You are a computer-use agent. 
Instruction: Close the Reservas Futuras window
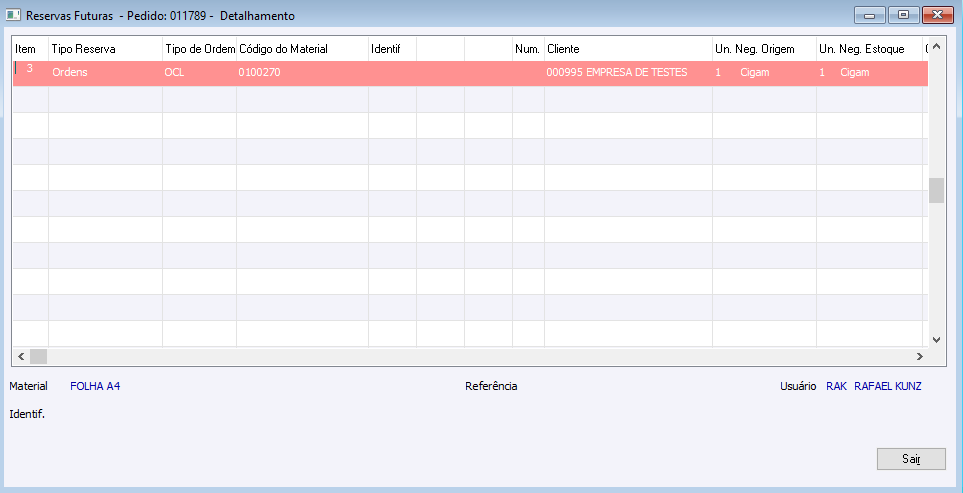[x=937, y=15]
